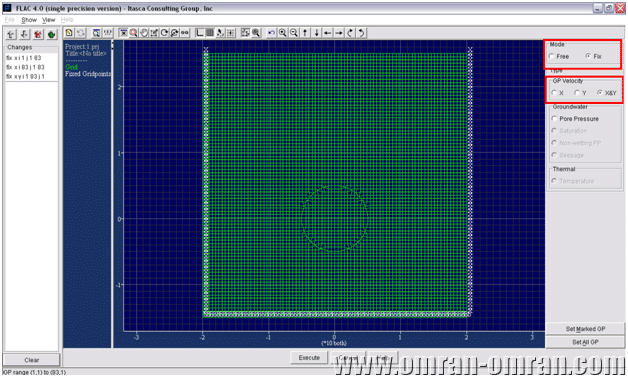Viewport: 628px width, 377px height.
Task: Click the Execute button
Action: coord(309,357)
